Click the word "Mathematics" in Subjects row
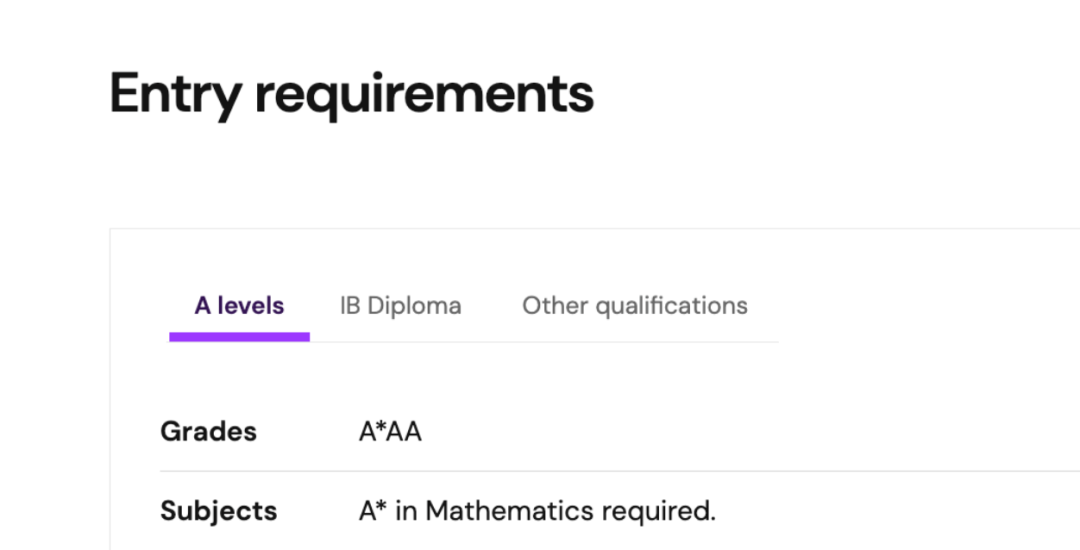 pos(510,511)
